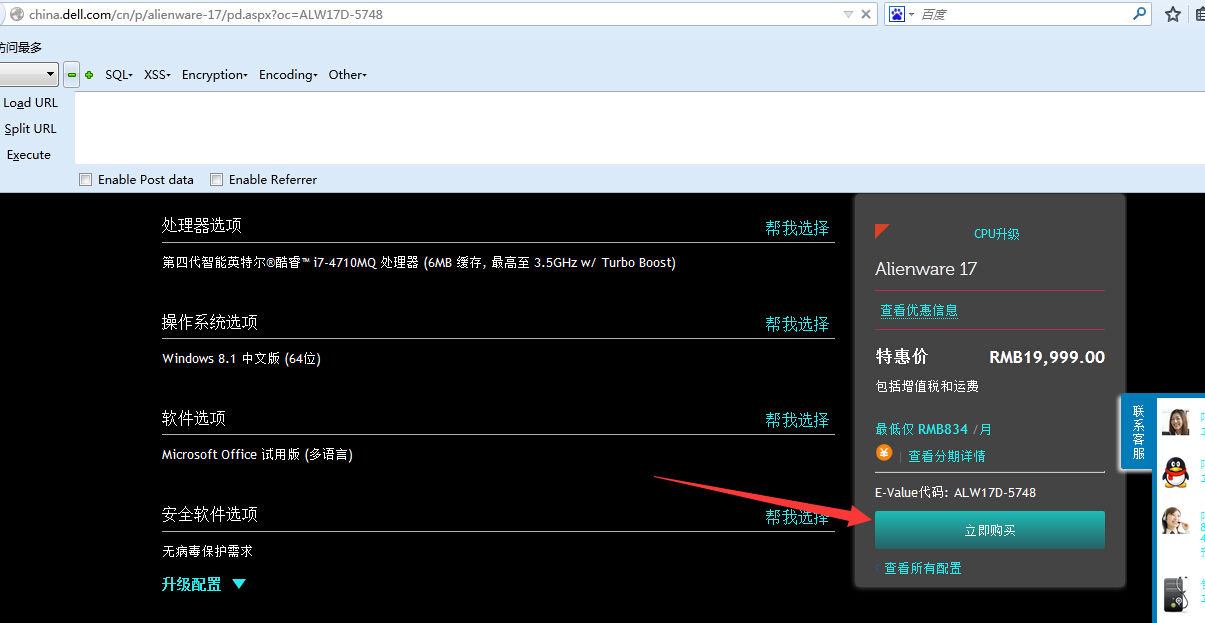Open the Encryption menu

point(215,75)
